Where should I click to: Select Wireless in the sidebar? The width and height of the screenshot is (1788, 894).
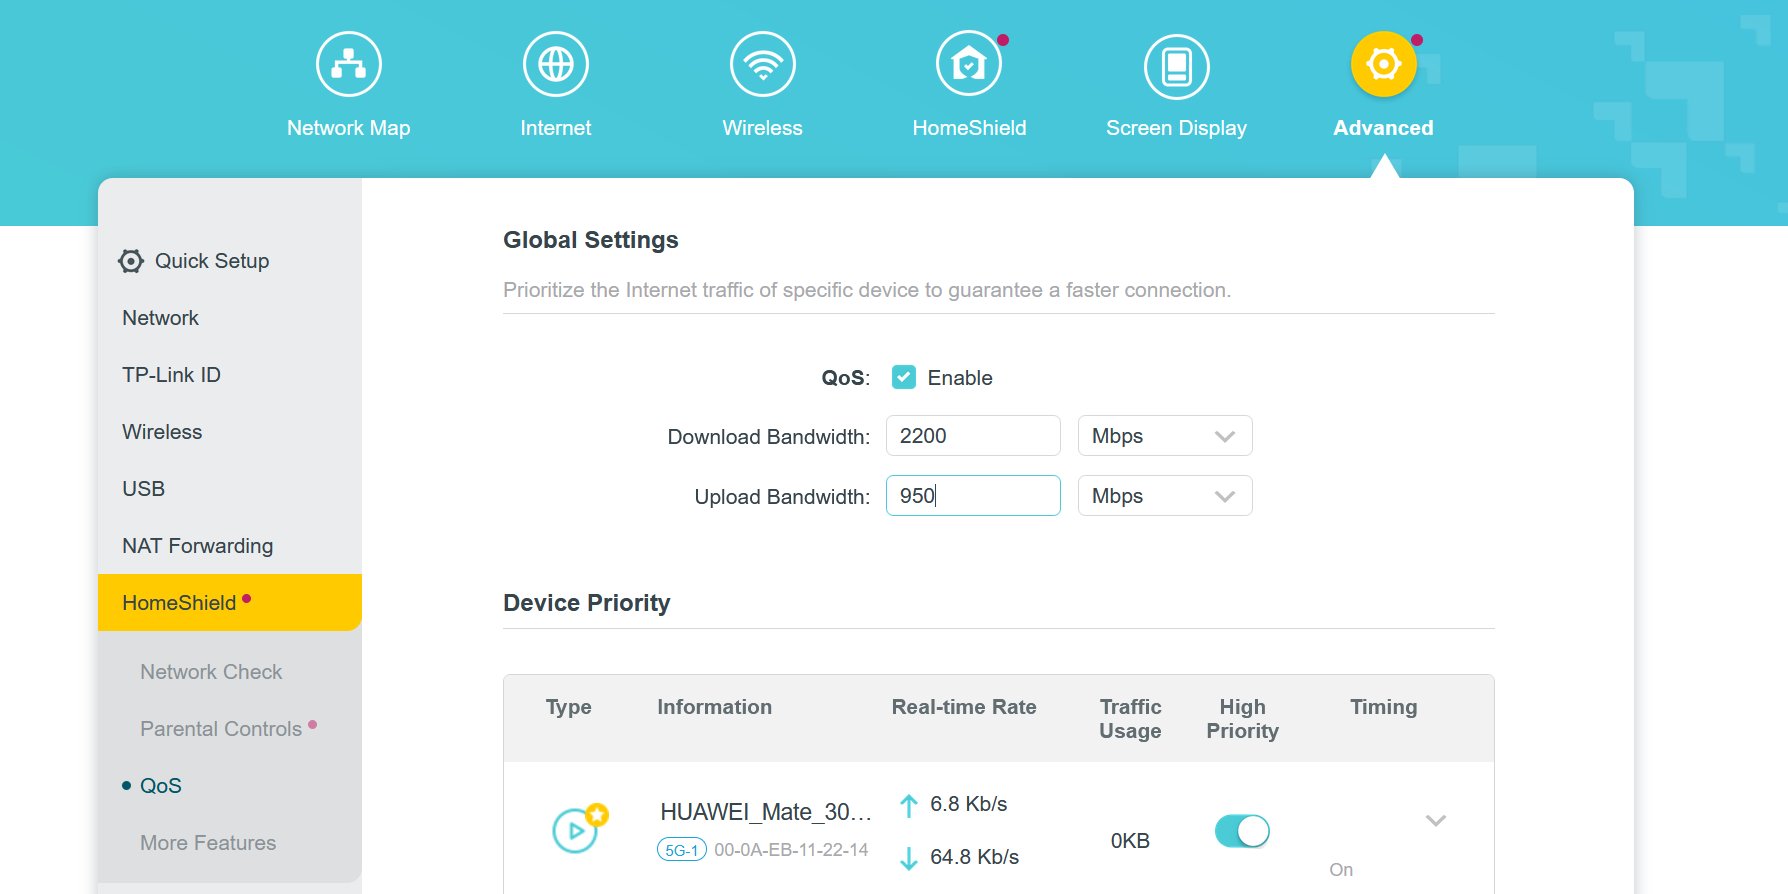click(x=162, y=432)
